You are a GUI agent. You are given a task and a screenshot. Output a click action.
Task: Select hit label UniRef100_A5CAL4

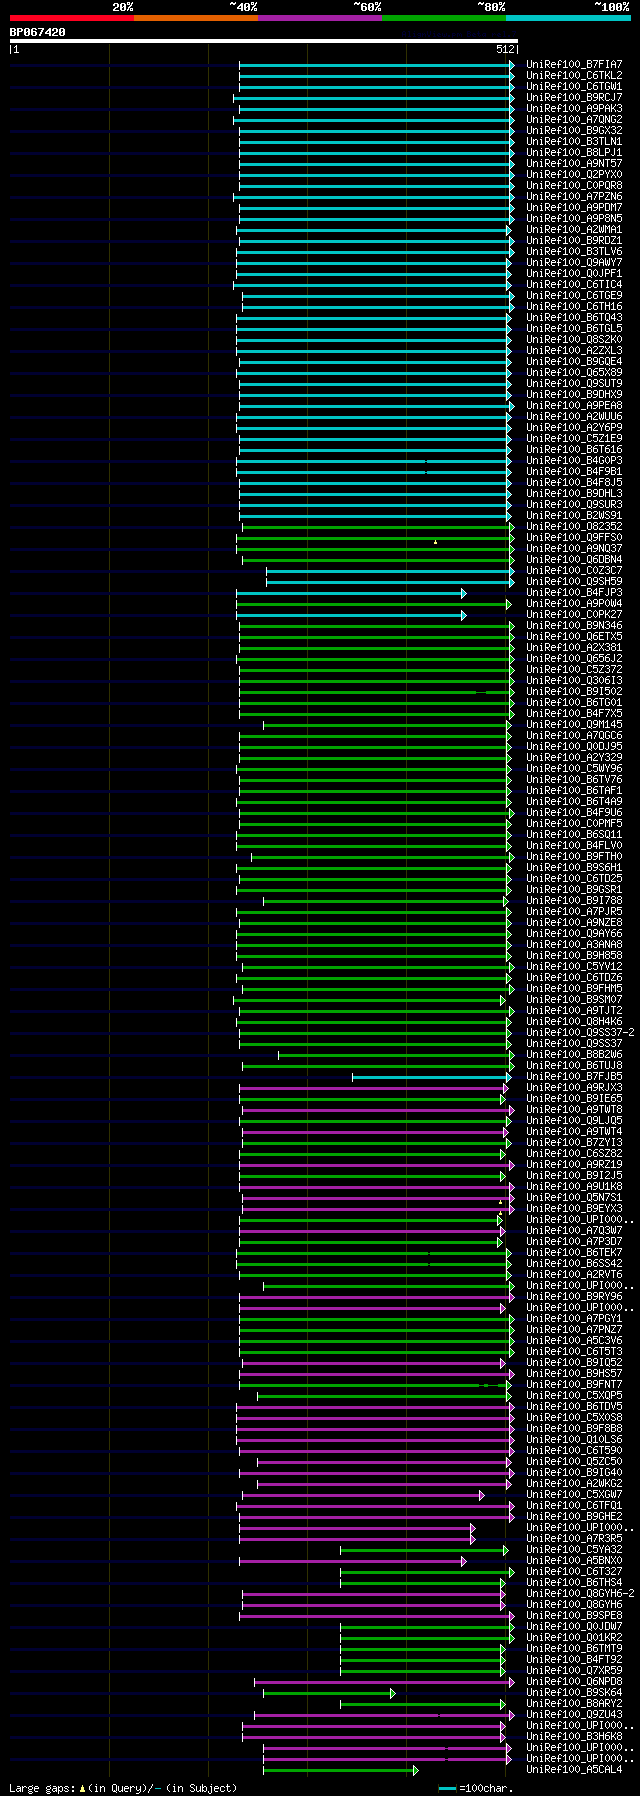tap(574, 1770)
